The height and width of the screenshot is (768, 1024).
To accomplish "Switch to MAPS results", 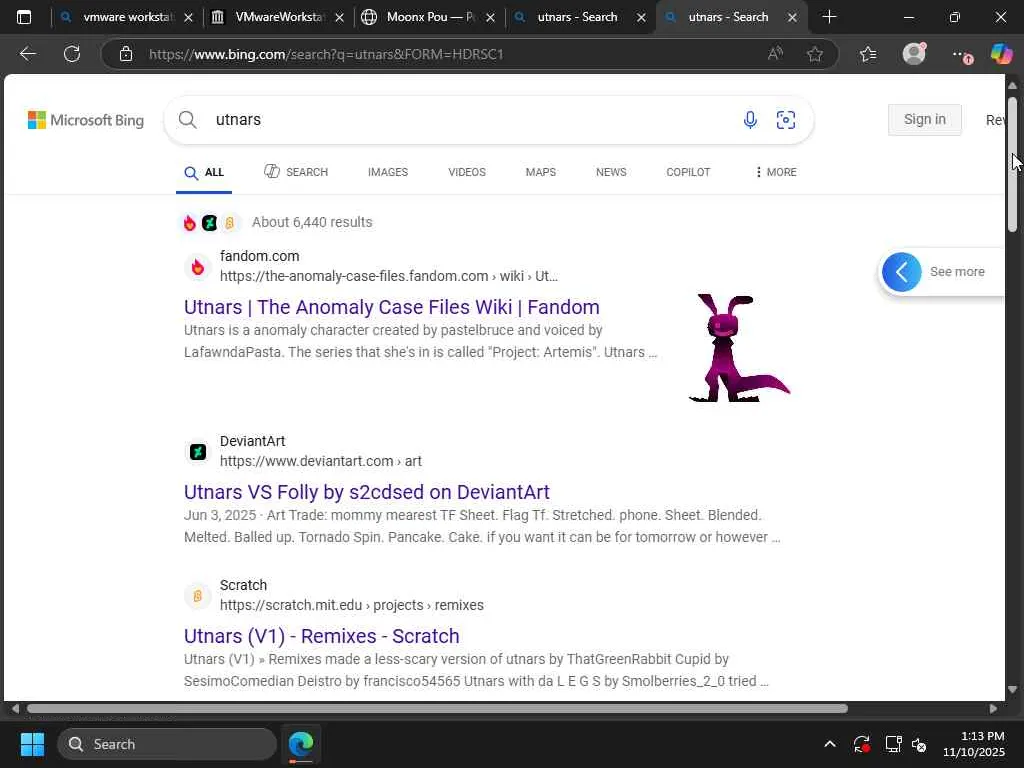I will [541, 172].
